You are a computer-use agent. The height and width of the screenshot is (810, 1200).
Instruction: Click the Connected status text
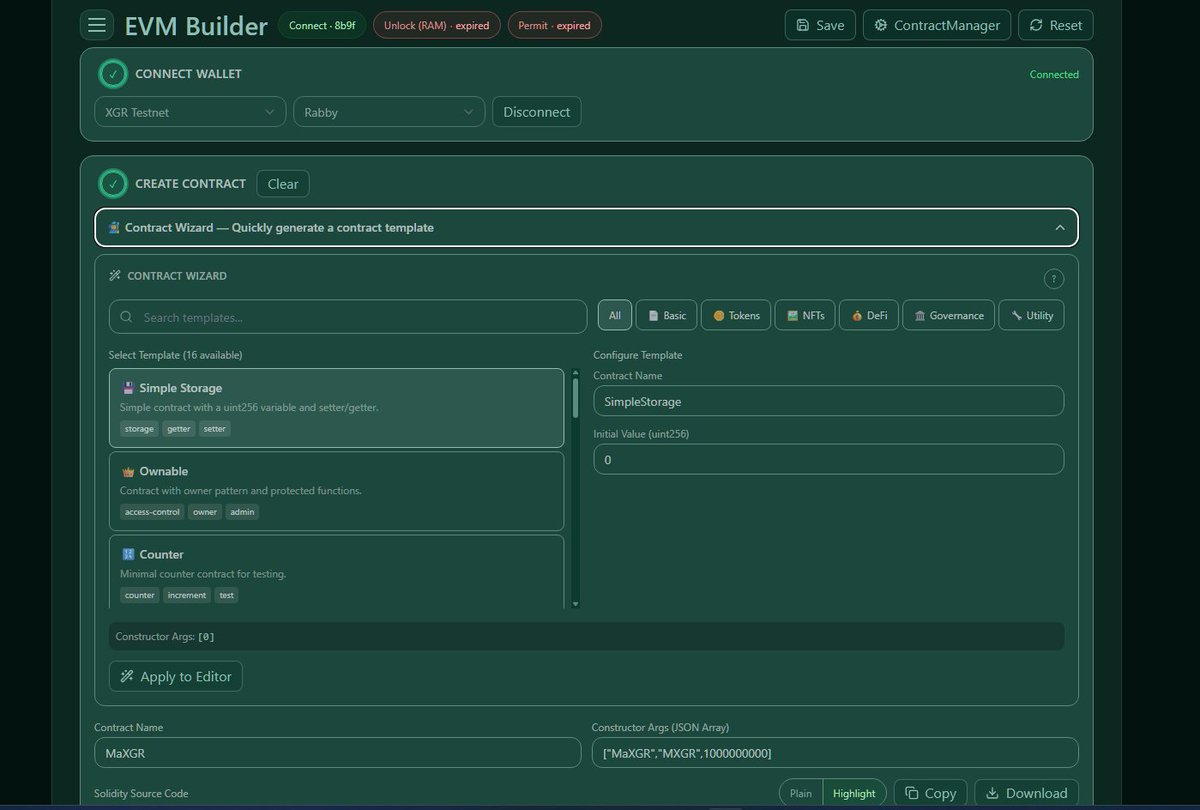(1054, 74)
